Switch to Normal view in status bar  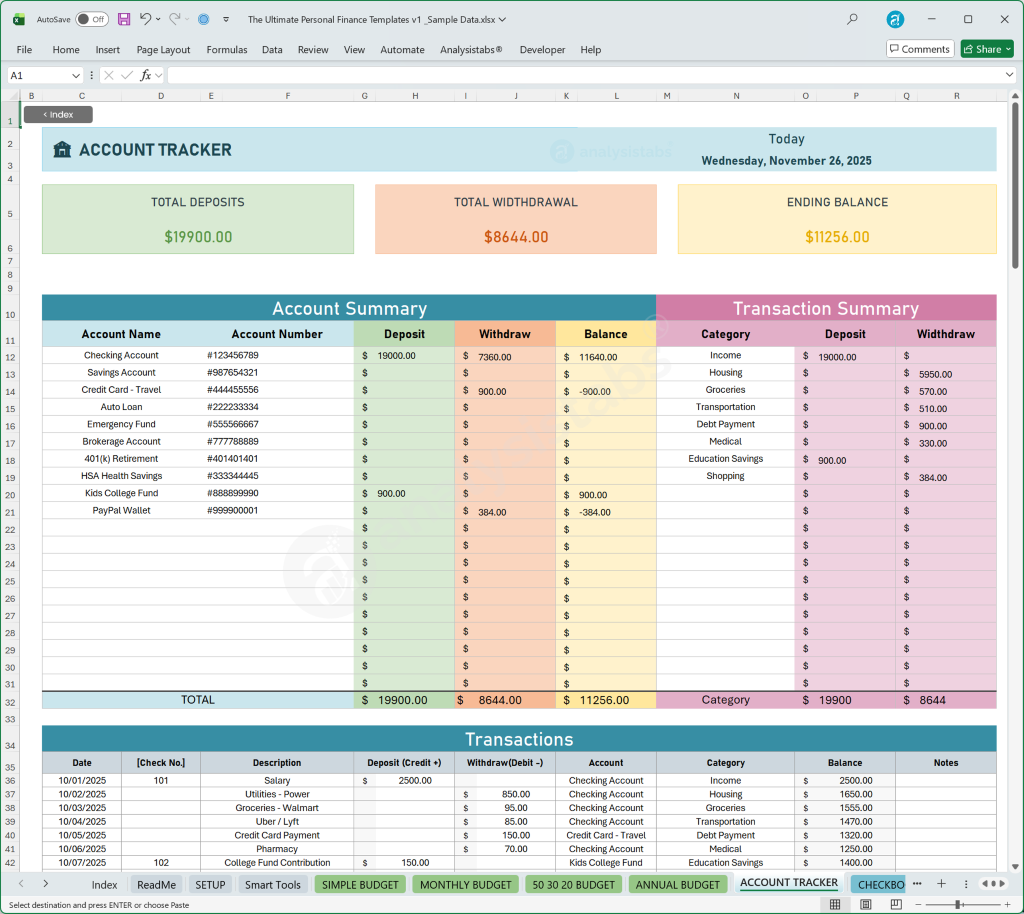[x=836, y=904]
